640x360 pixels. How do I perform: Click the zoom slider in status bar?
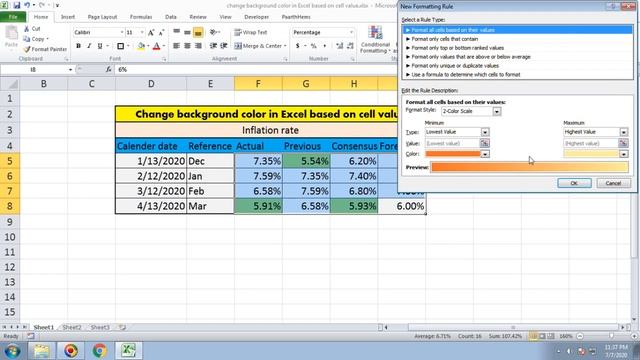click(611, 336)
